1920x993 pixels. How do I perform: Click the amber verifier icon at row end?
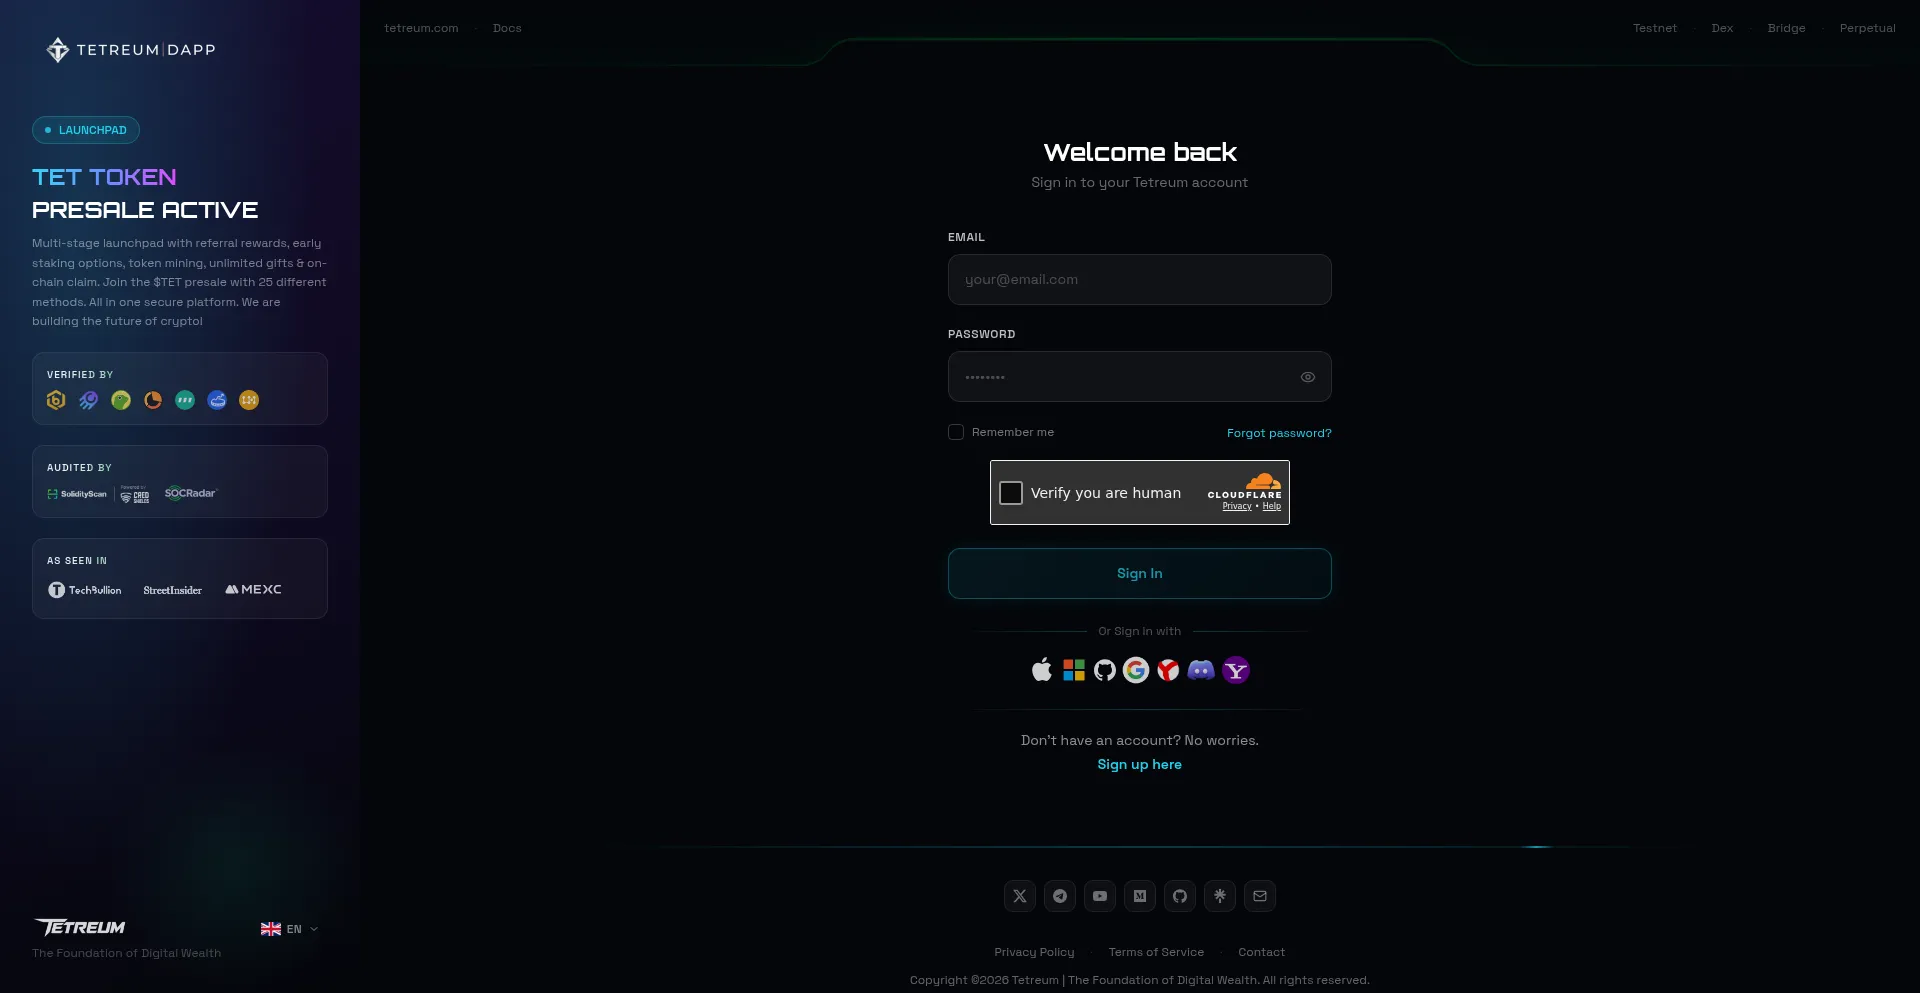(x=249, y=400)
